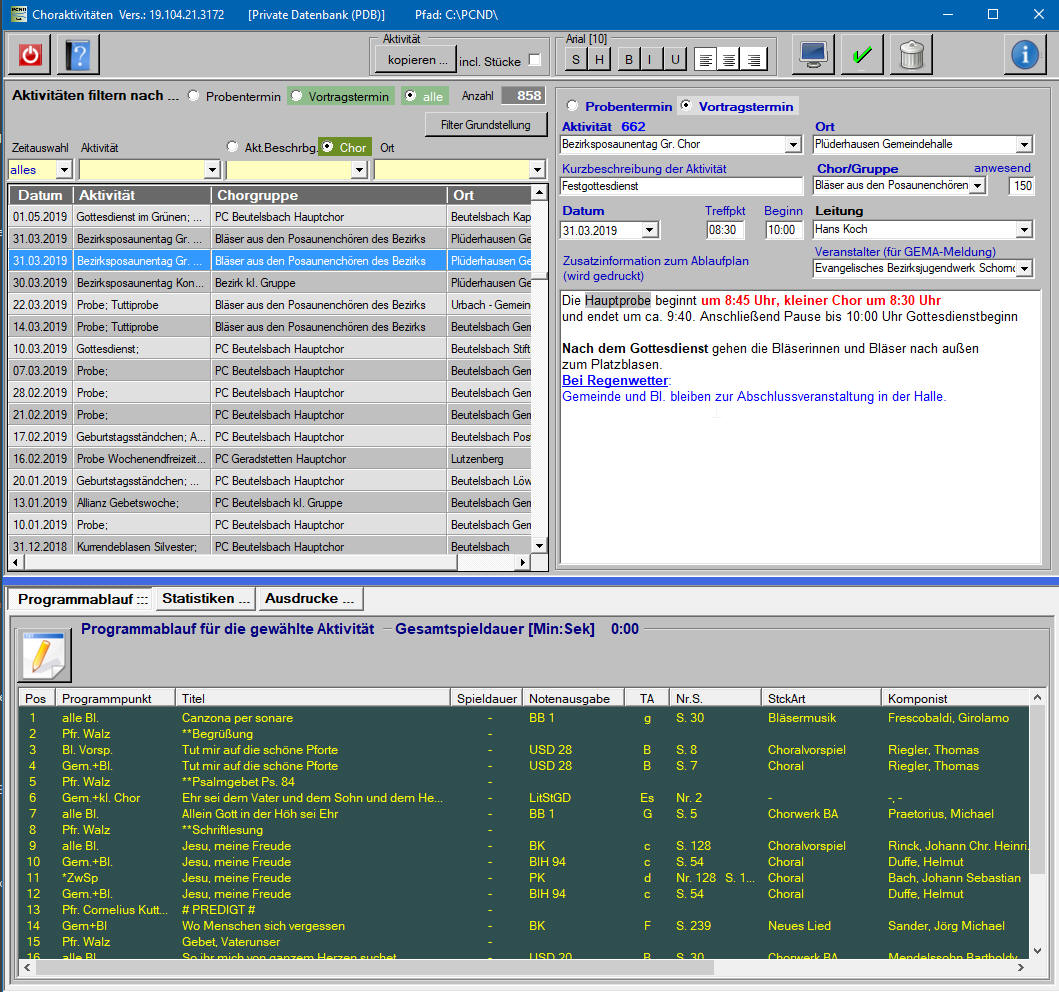Click the Komponist column header
1059x992 pixels.
[955, 698]
